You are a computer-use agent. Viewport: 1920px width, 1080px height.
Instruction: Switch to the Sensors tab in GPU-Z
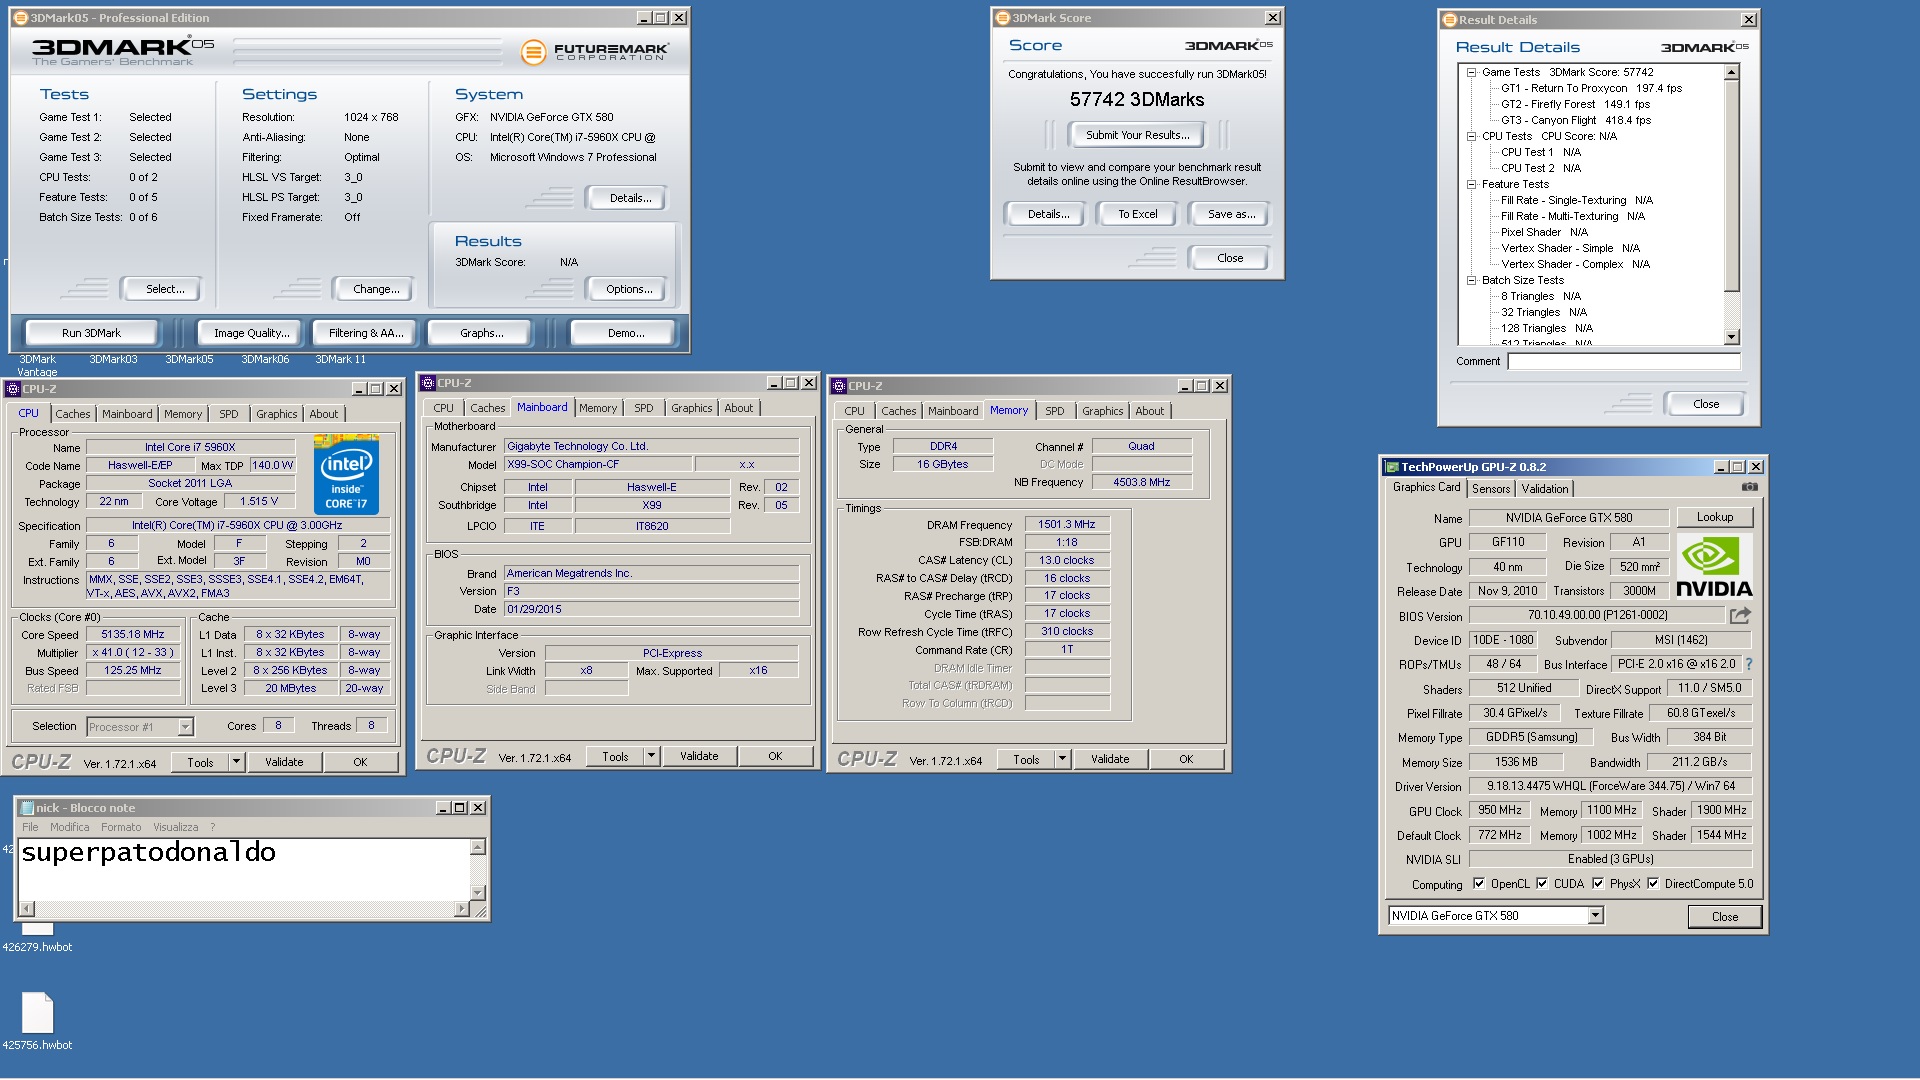[1490, 489]
